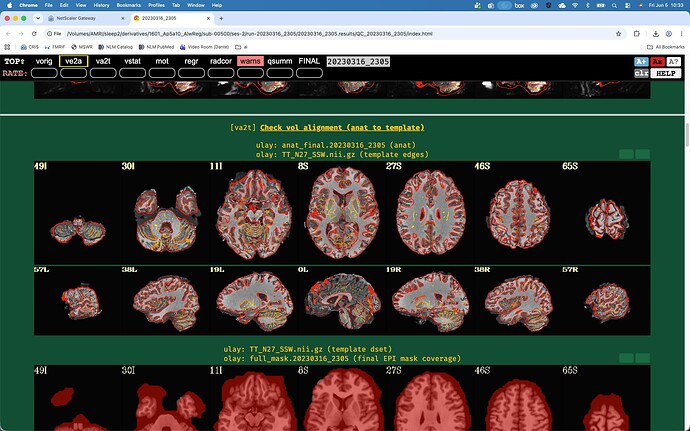690x431 pixels.
Task: Toggle the rating box under regr
Action: 191,73
